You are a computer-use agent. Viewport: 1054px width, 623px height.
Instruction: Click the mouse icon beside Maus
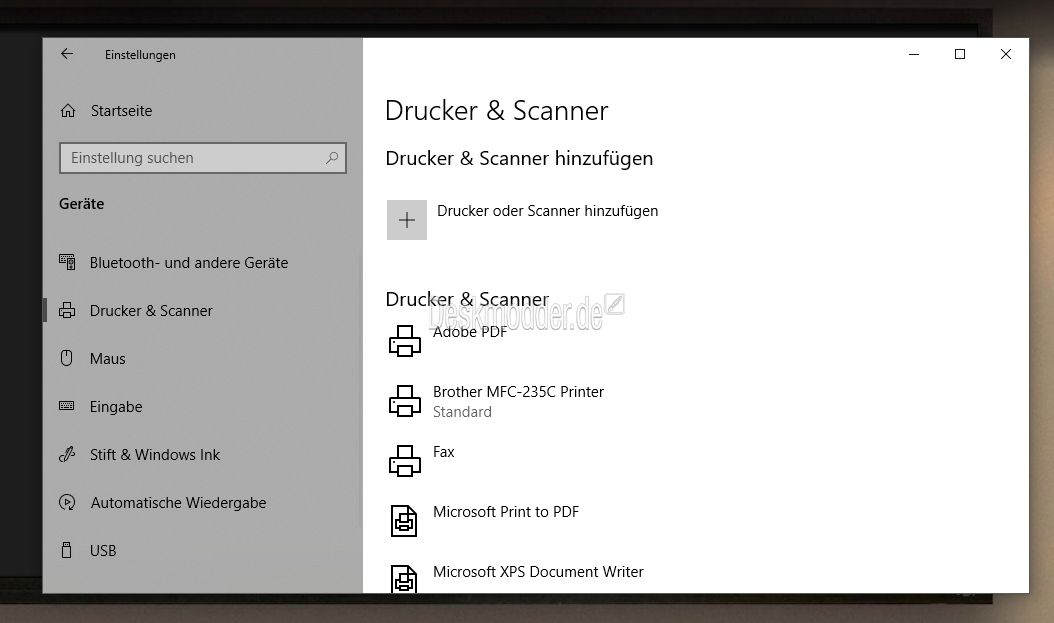67,358
